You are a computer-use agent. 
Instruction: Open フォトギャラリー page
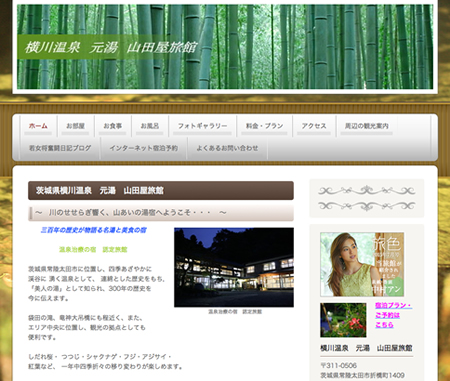click(x=202, y=126)
